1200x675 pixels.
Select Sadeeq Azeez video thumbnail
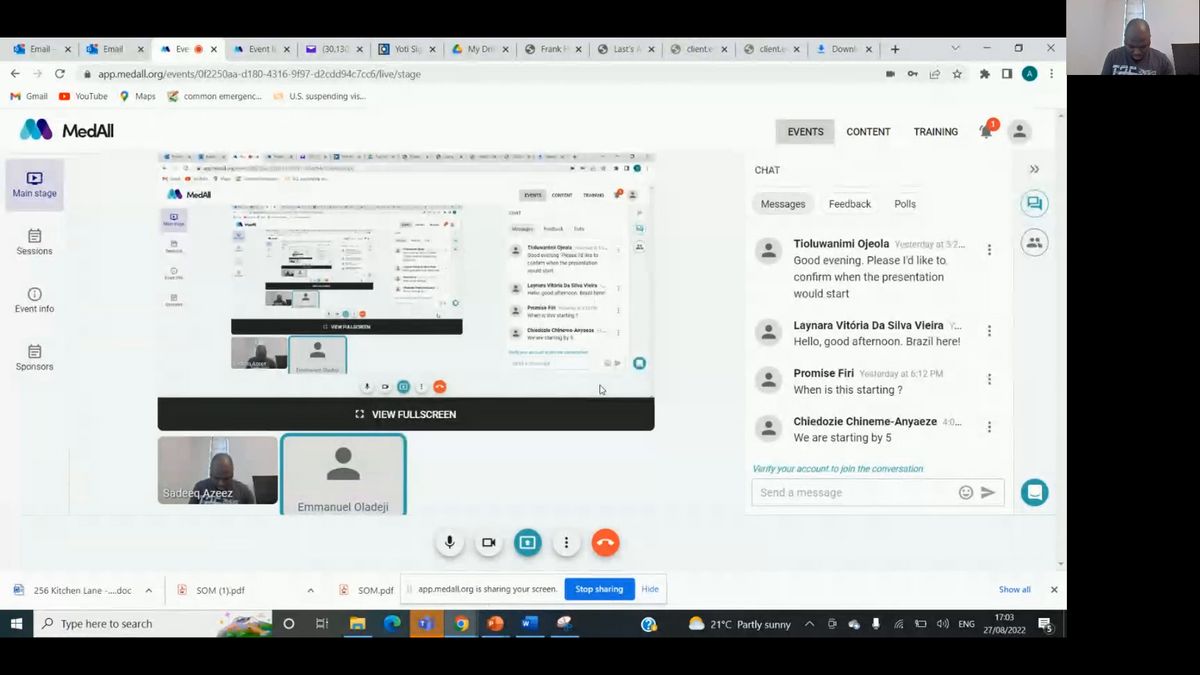pos(218,470)
